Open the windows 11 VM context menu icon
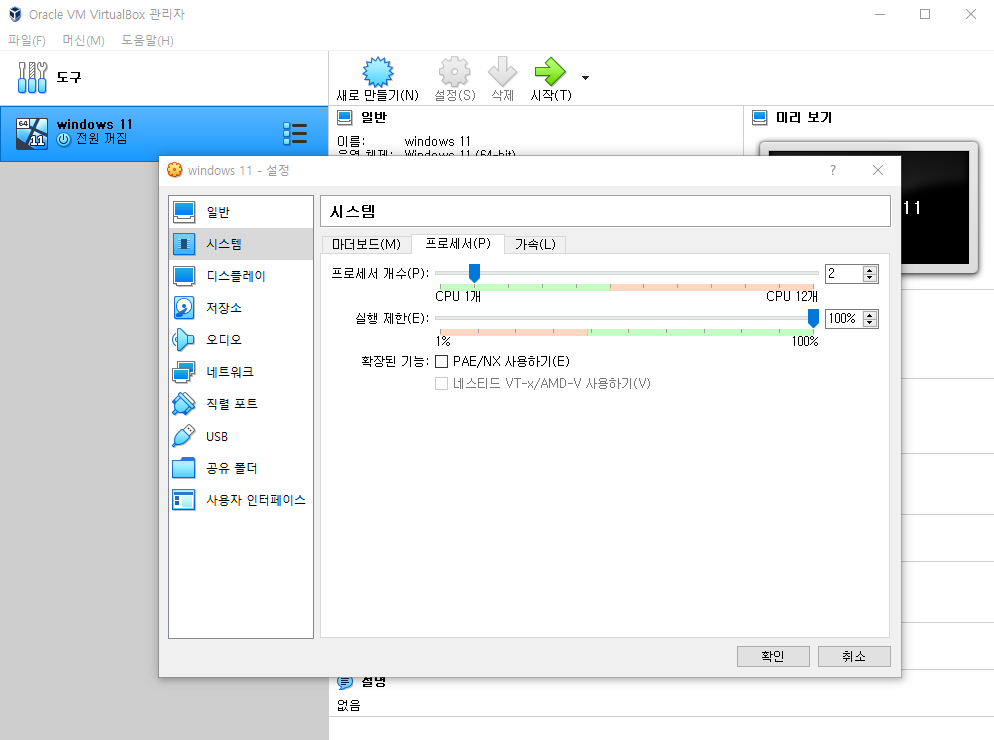Image resolution: width=994 pixels, height=740 pixels. tap(296, 133)
